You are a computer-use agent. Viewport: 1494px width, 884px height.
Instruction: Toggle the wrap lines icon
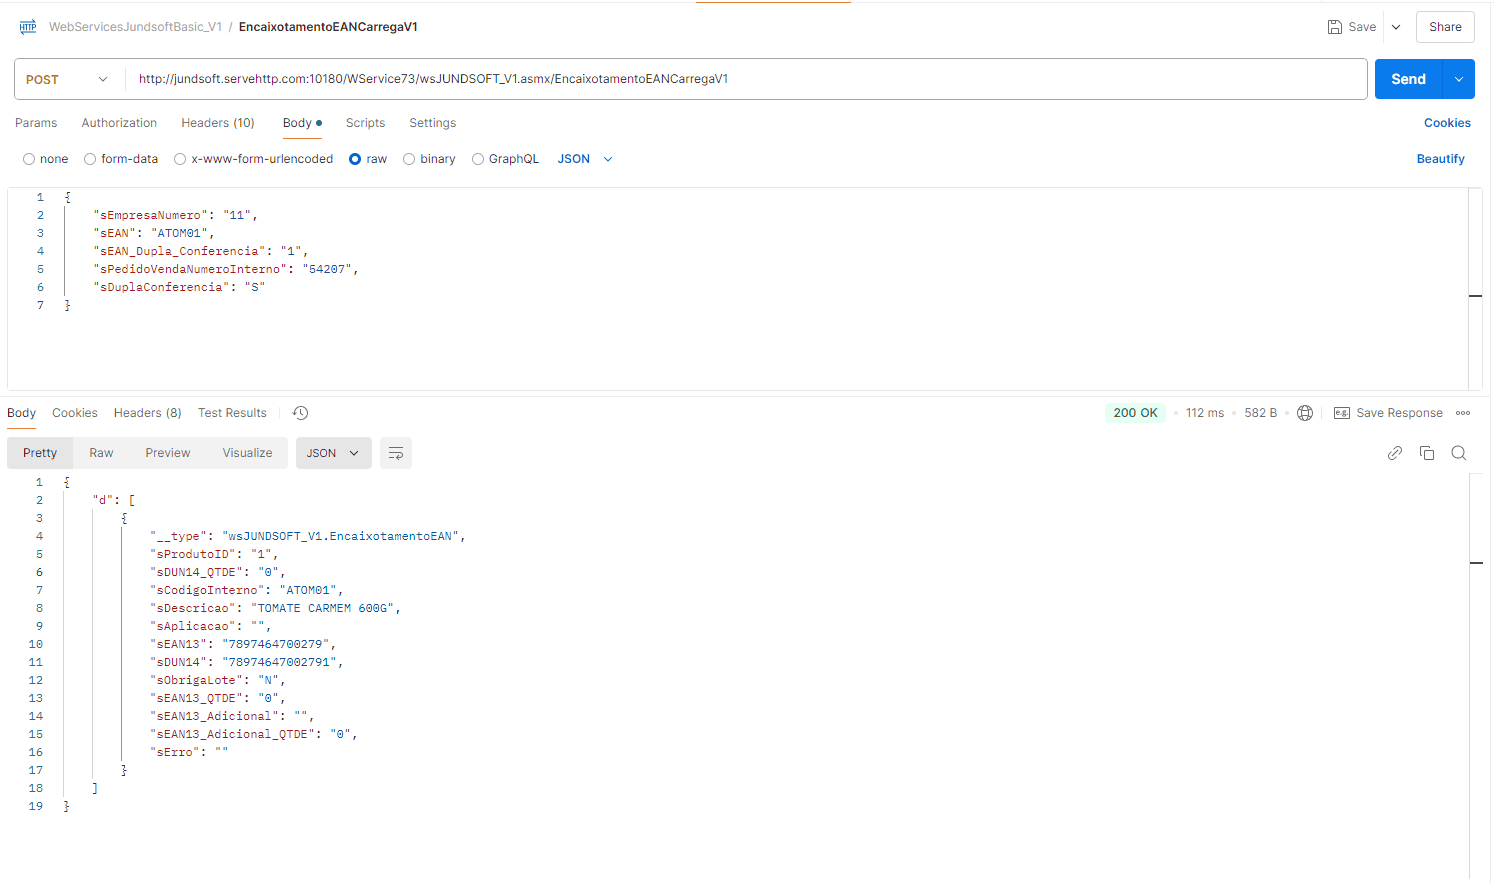396,453
